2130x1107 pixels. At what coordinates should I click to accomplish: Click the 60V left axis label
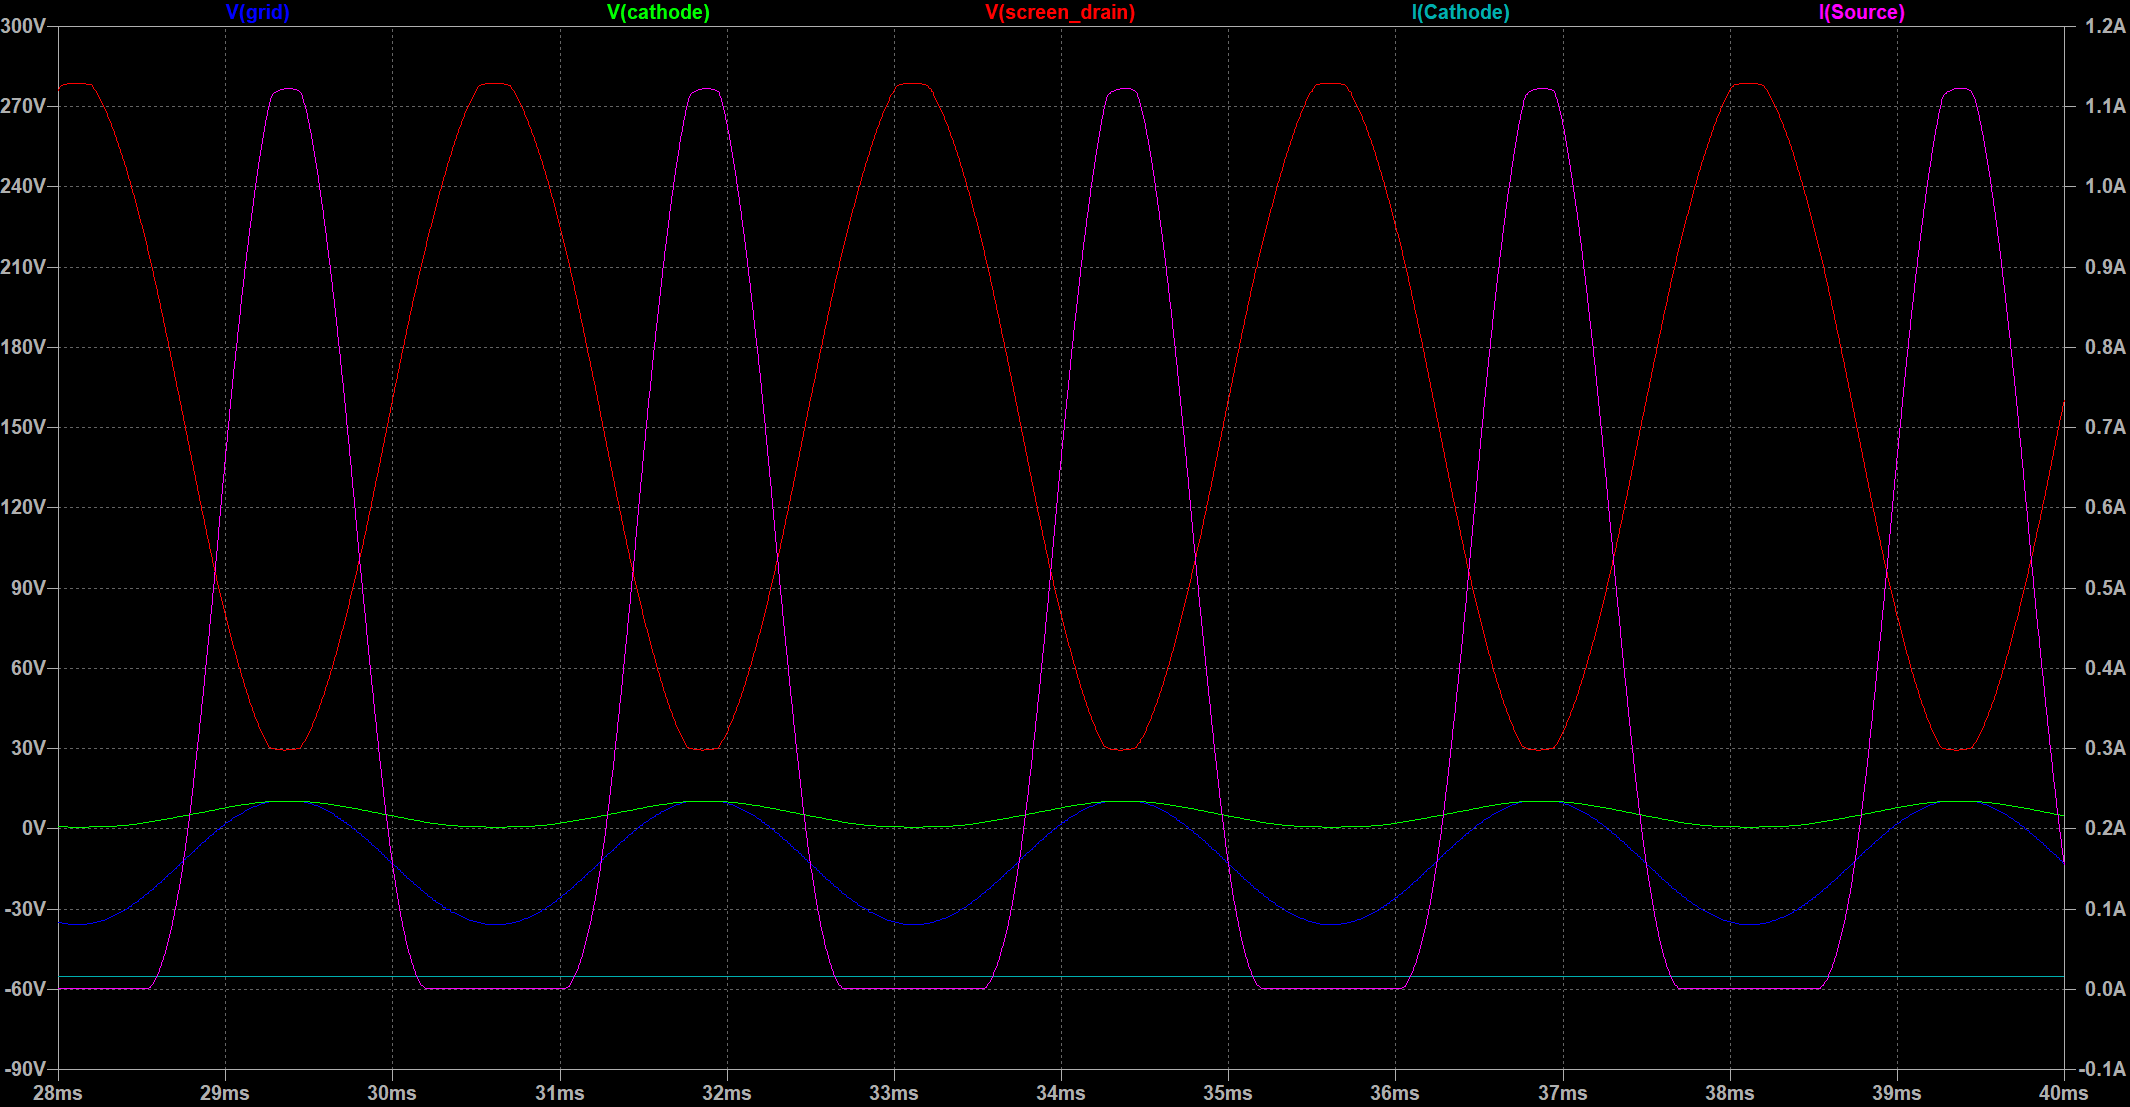(x=28, y=668)
